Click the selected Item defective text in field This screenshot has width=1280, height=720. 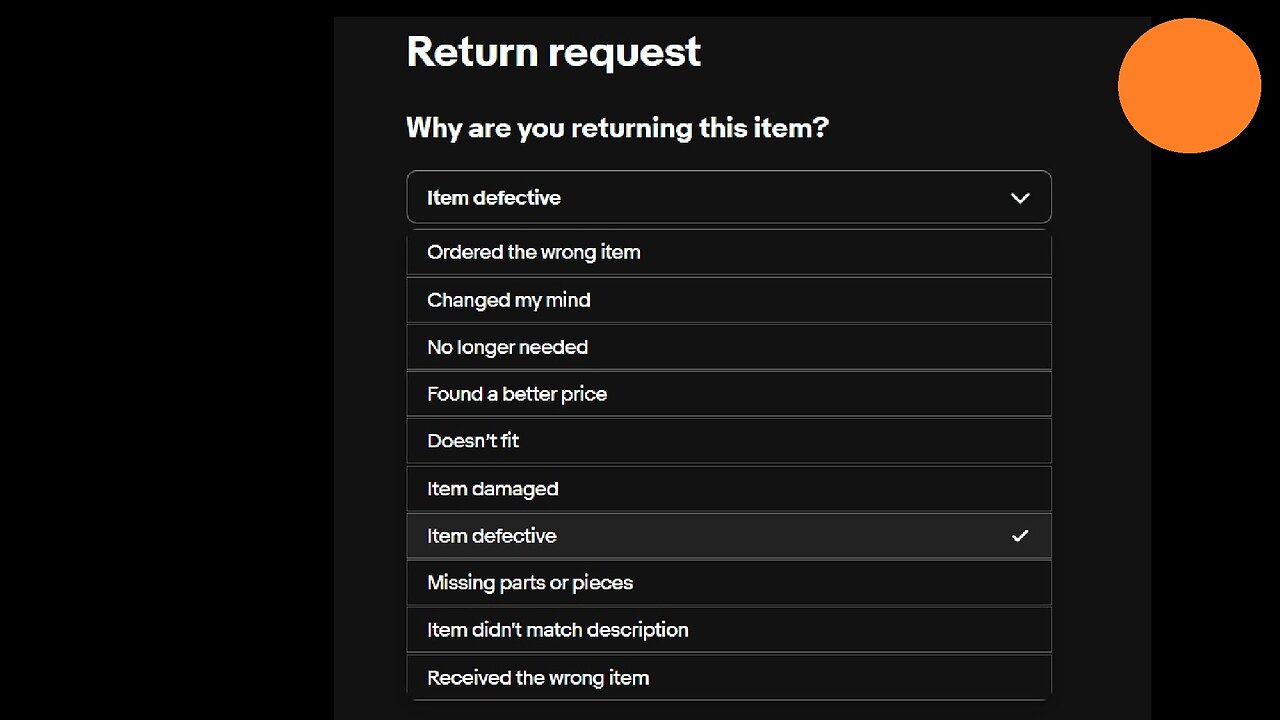point(494,198)
